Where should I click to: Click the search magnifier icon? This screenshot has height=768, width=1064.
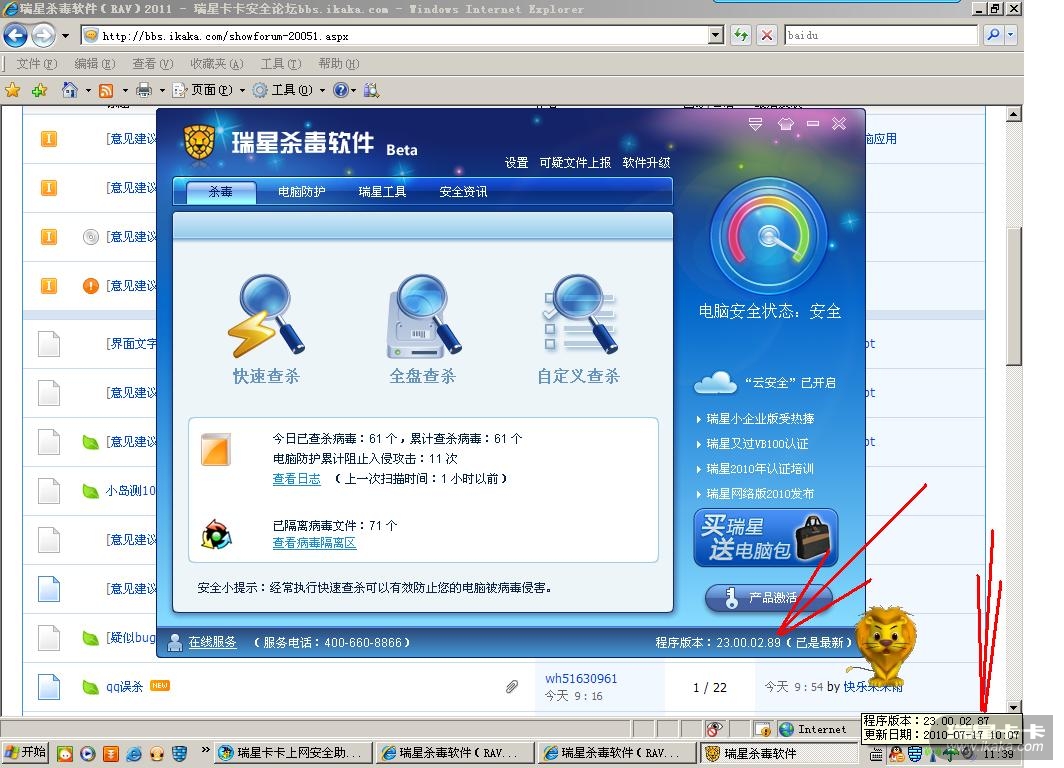[x=993, y=35]
